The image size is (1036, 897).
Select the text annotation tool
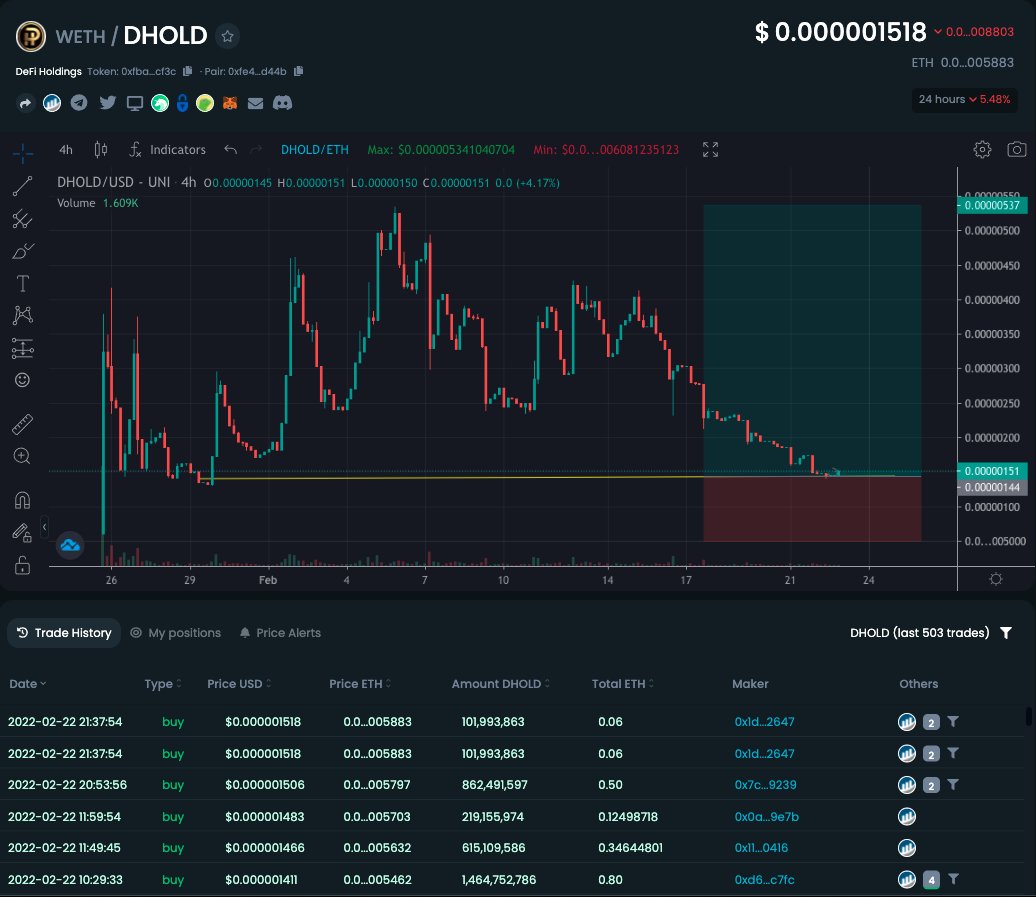22,283
